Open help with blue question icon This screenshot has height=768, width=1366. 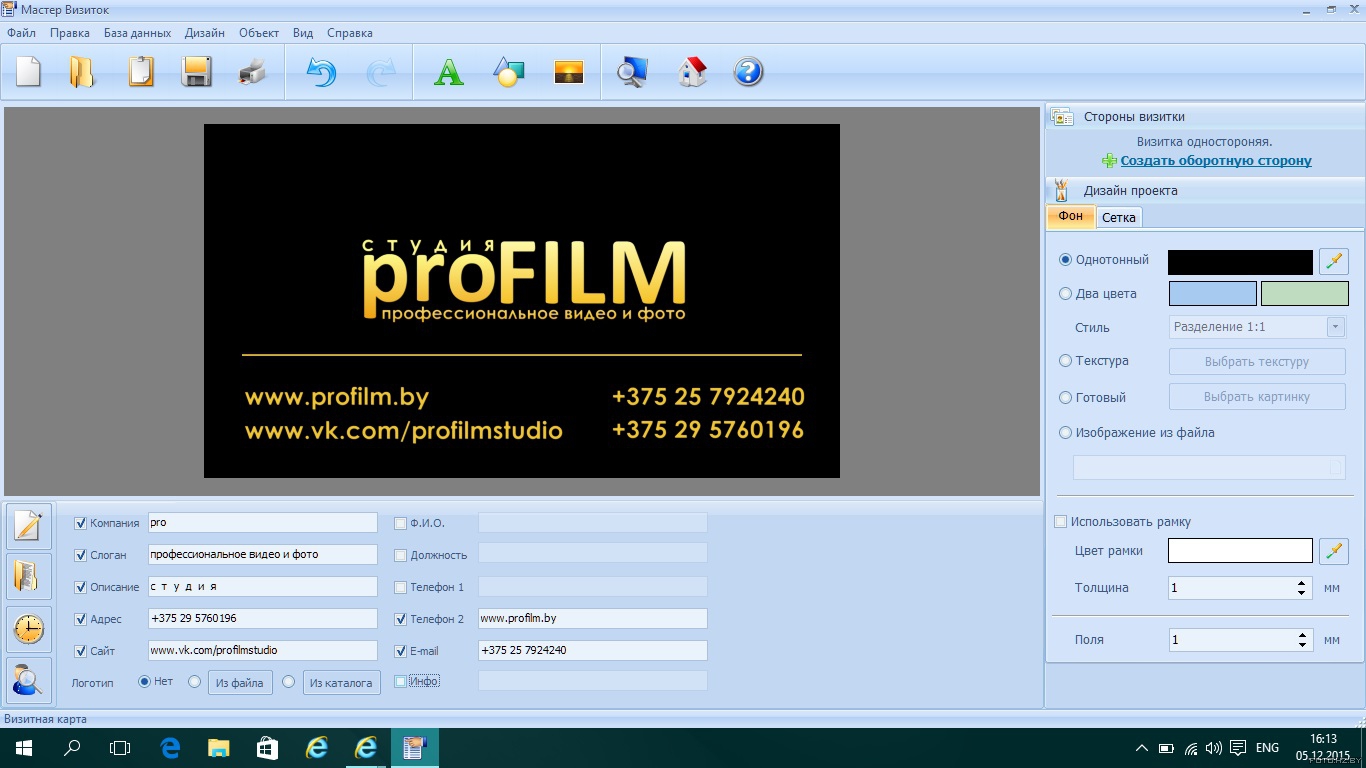(748, 73)
